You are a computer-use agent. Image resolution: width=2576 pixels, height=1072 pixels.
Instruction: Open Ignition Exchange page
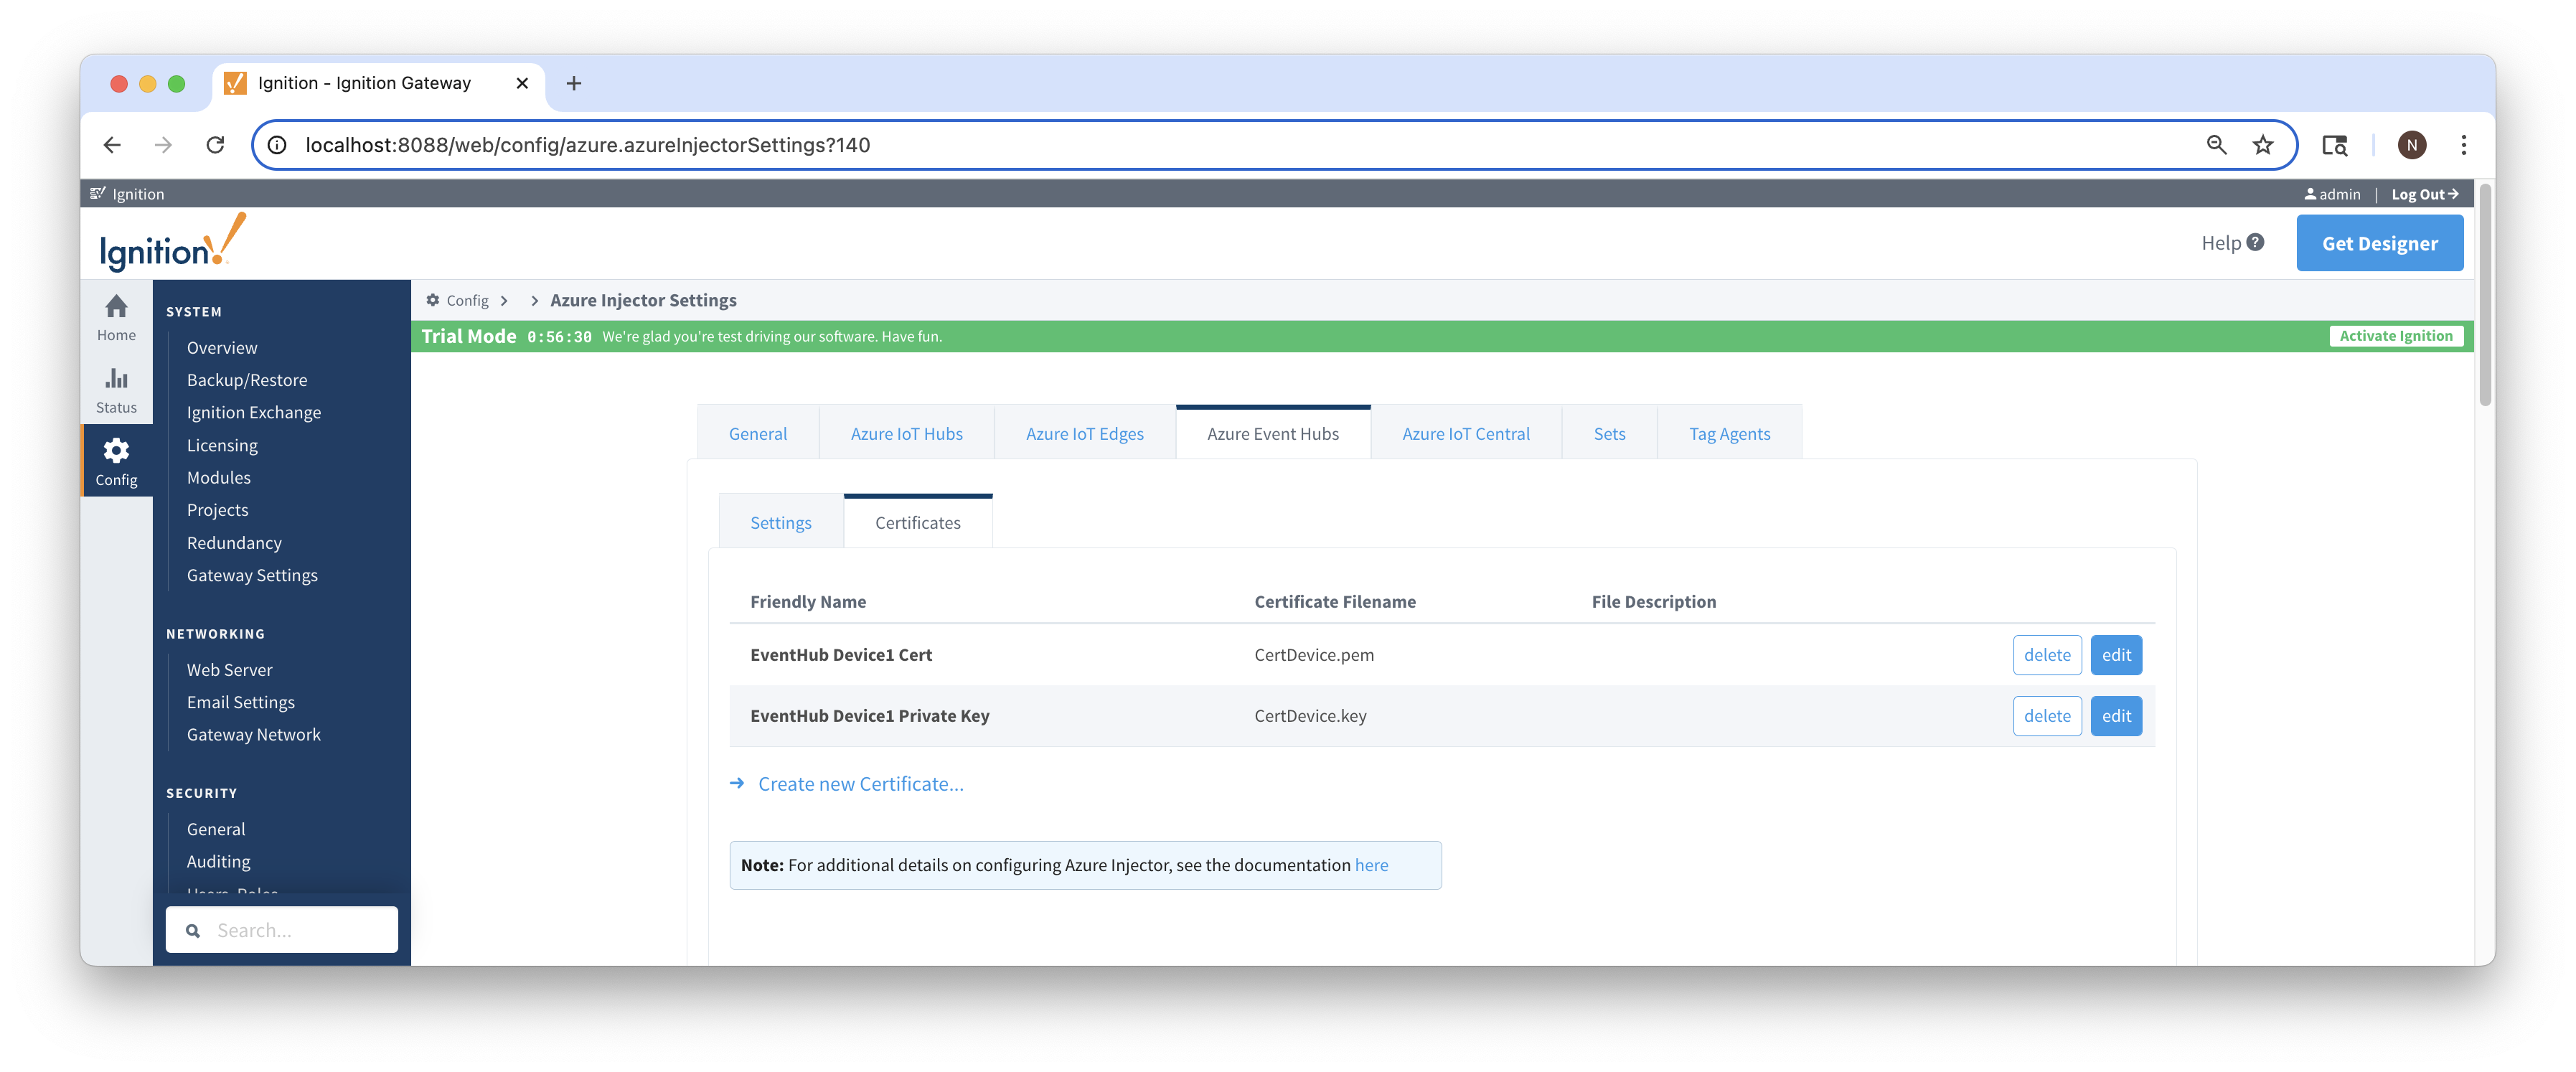coord(254,412)
